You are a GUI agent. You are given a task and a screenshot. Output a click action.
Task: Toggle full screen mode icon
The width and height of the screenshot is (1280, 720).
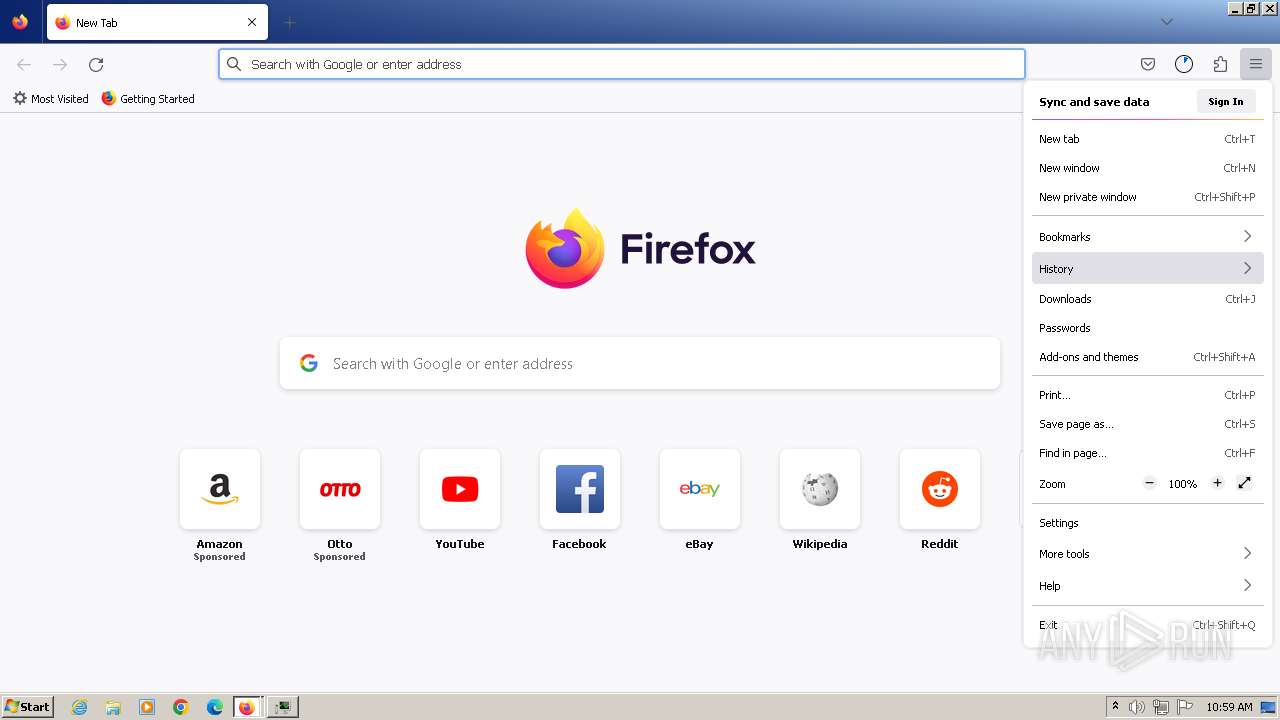pyautogui.click(x=1245, y=483)
